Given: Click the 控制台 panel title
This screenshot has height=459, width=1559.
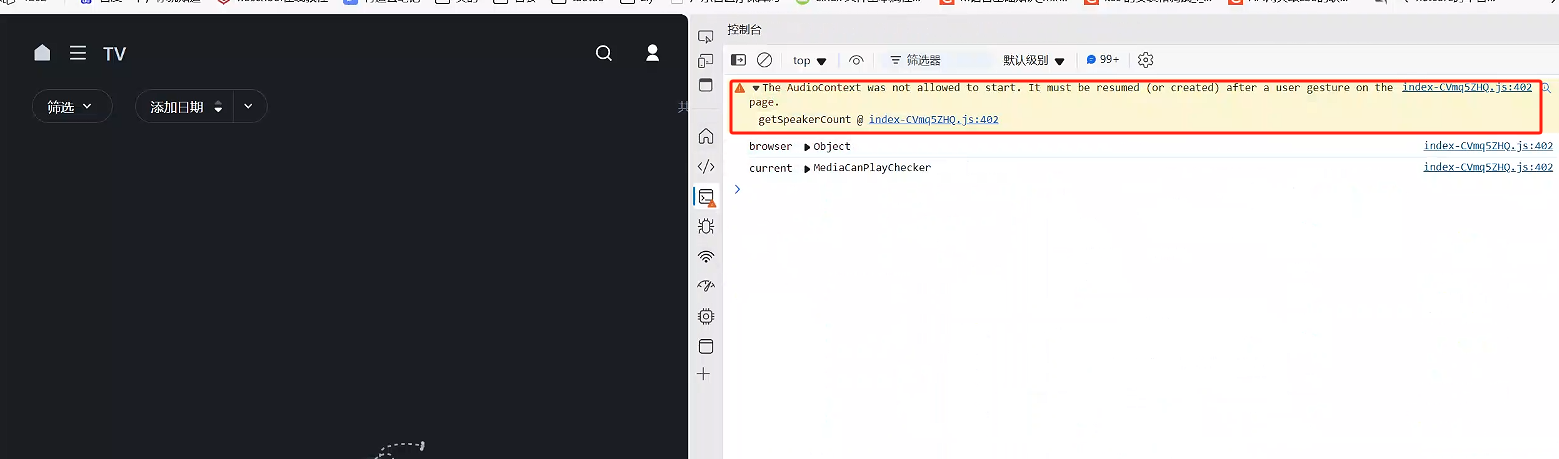Looking at the screenshot, I should click(744, 30).
